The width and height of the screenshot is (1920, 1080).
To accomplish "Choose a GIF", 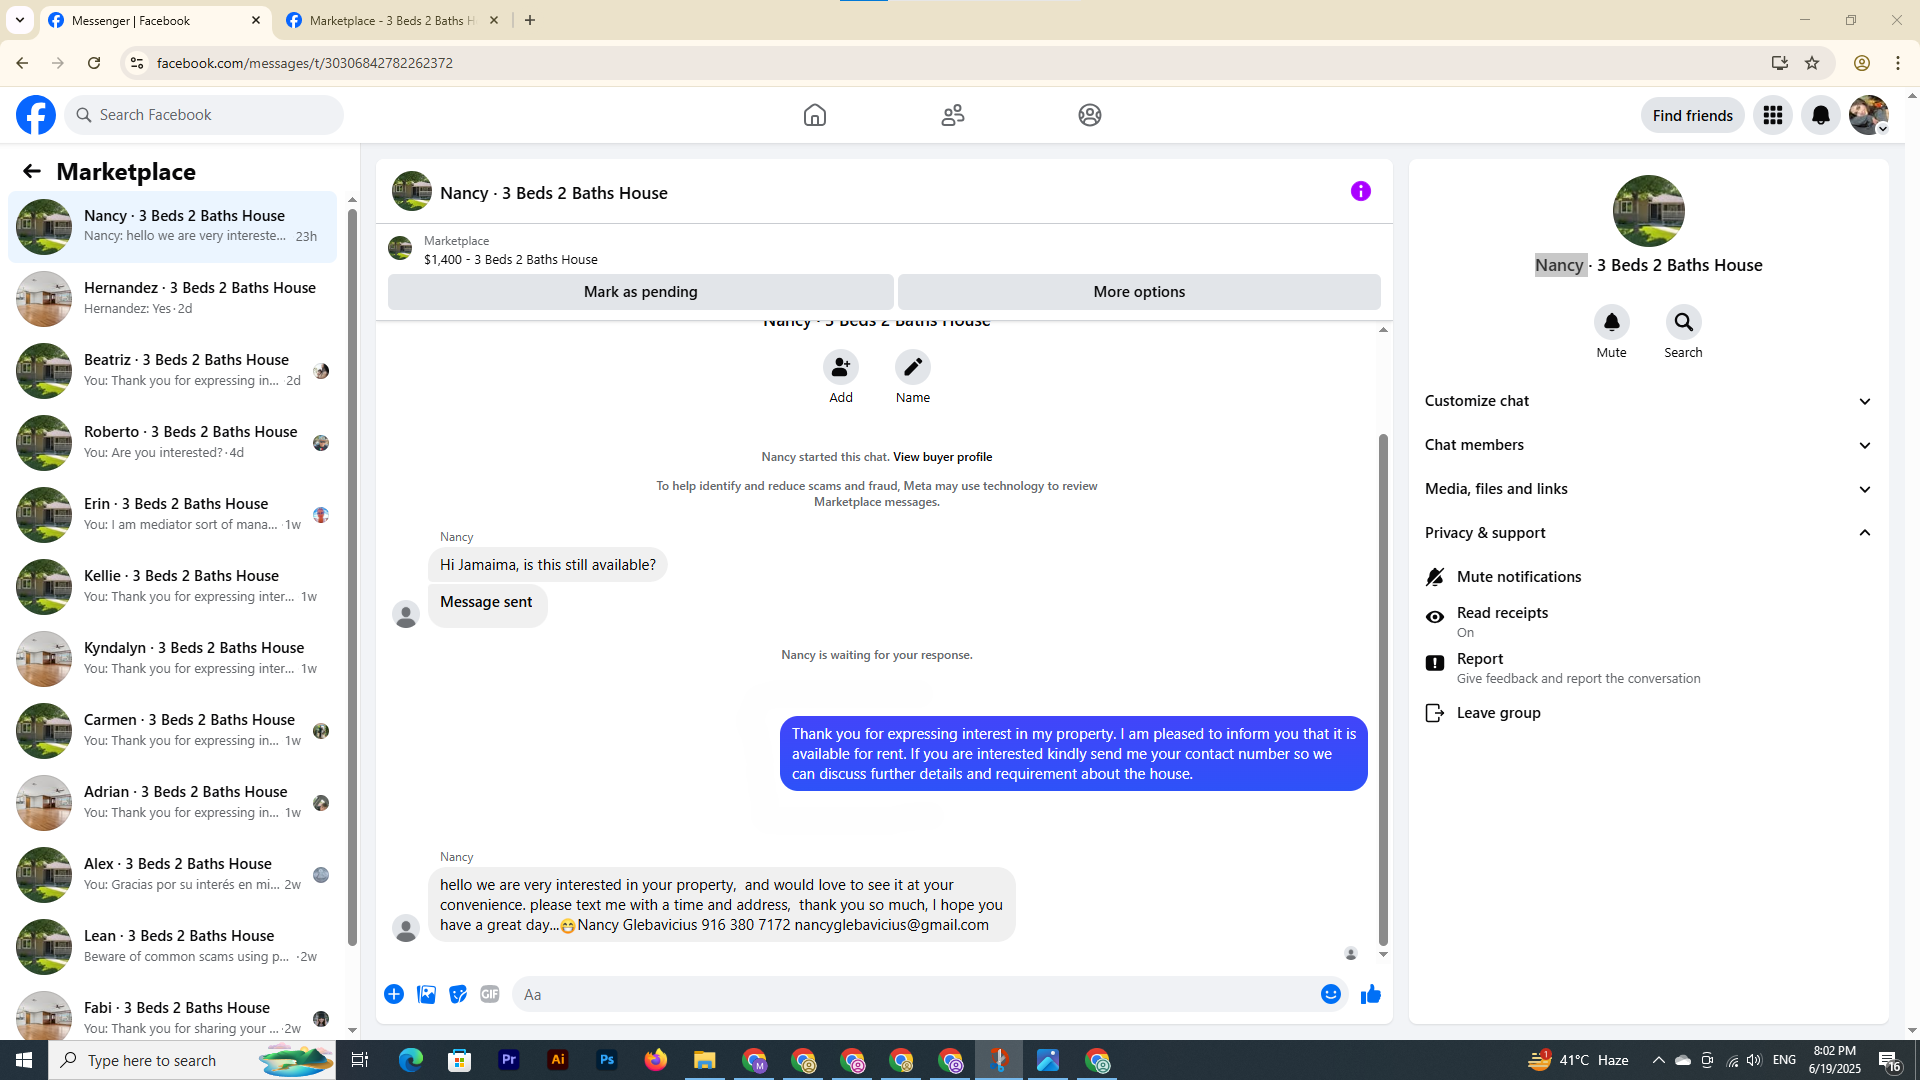I will pyautogui.click(x=490, y=994).
